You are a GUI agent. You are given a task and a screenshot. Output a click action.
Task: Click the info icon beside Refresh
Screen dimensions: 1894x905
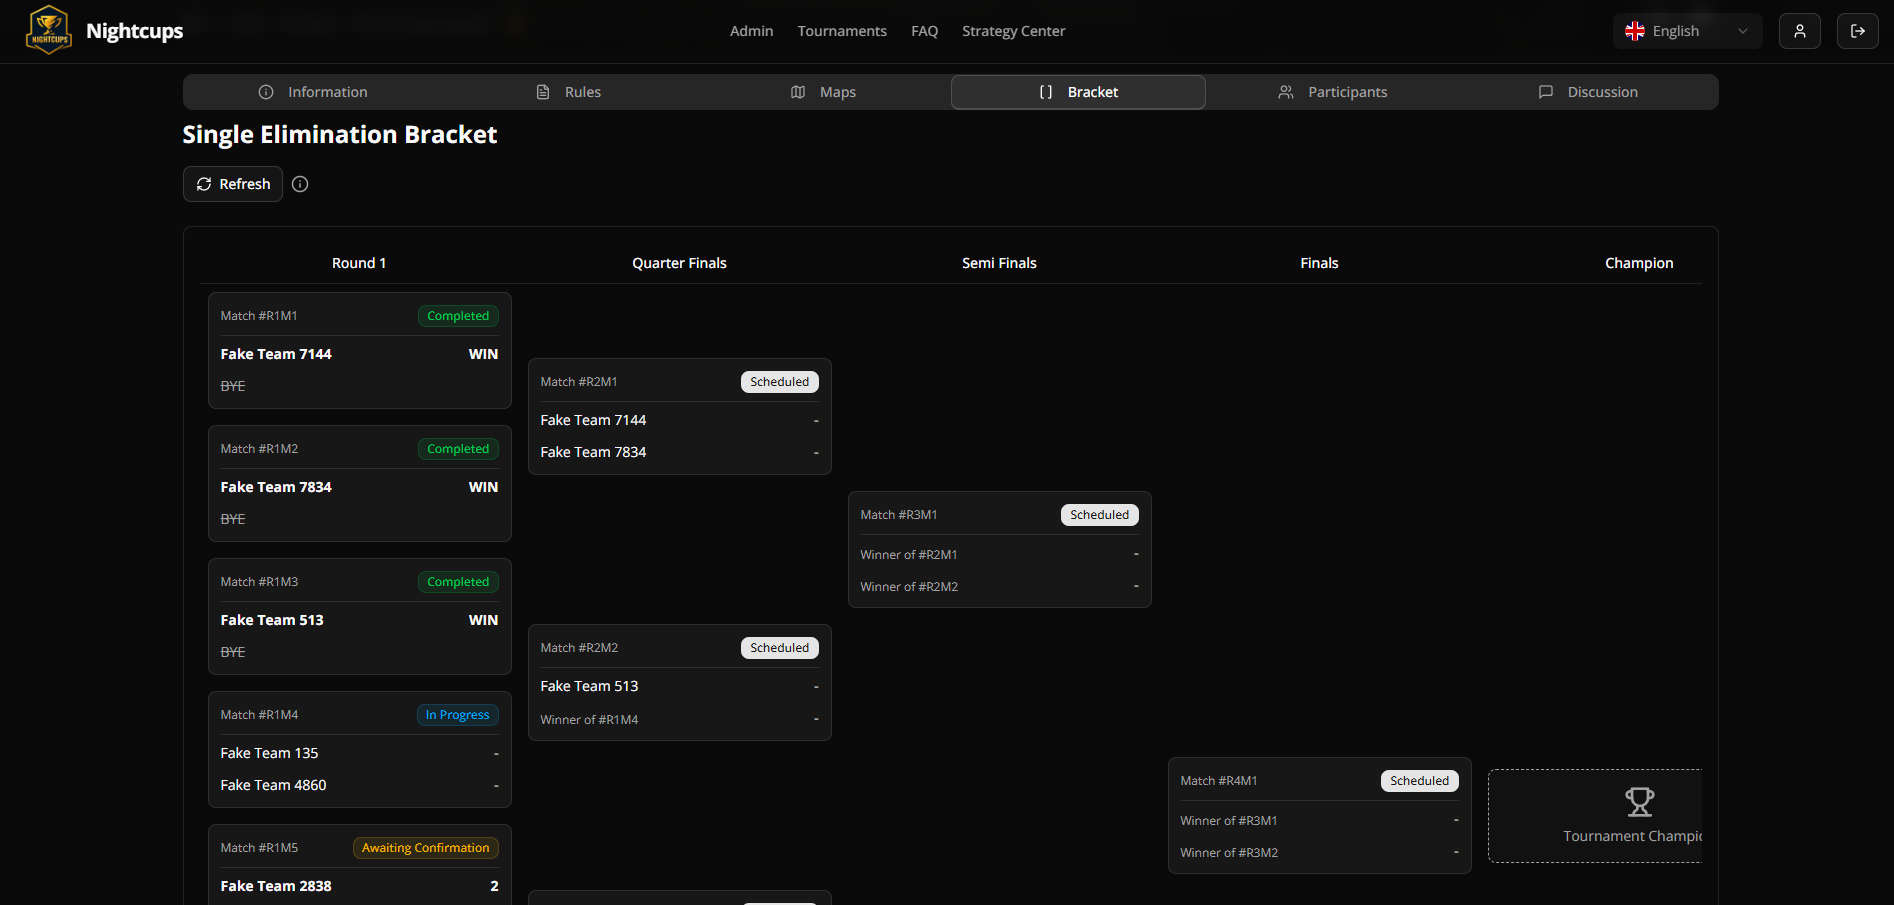tap(300, 184)
